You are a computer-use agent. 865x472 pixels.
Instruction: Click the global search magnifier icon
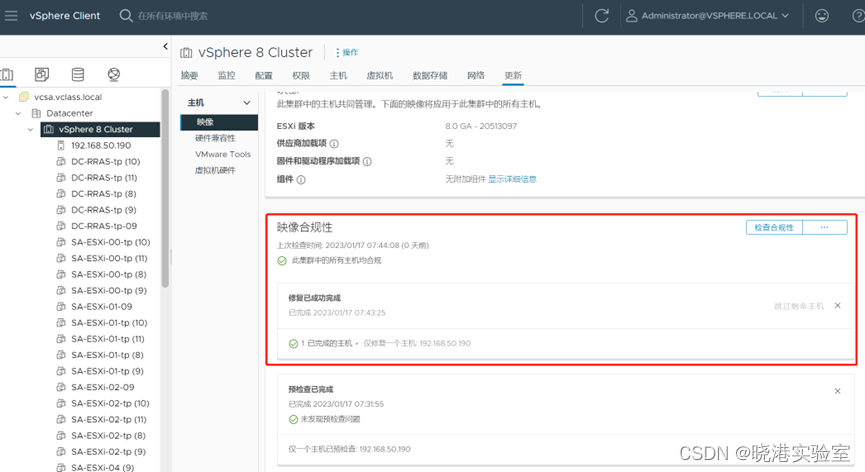[x=126, y=15]
